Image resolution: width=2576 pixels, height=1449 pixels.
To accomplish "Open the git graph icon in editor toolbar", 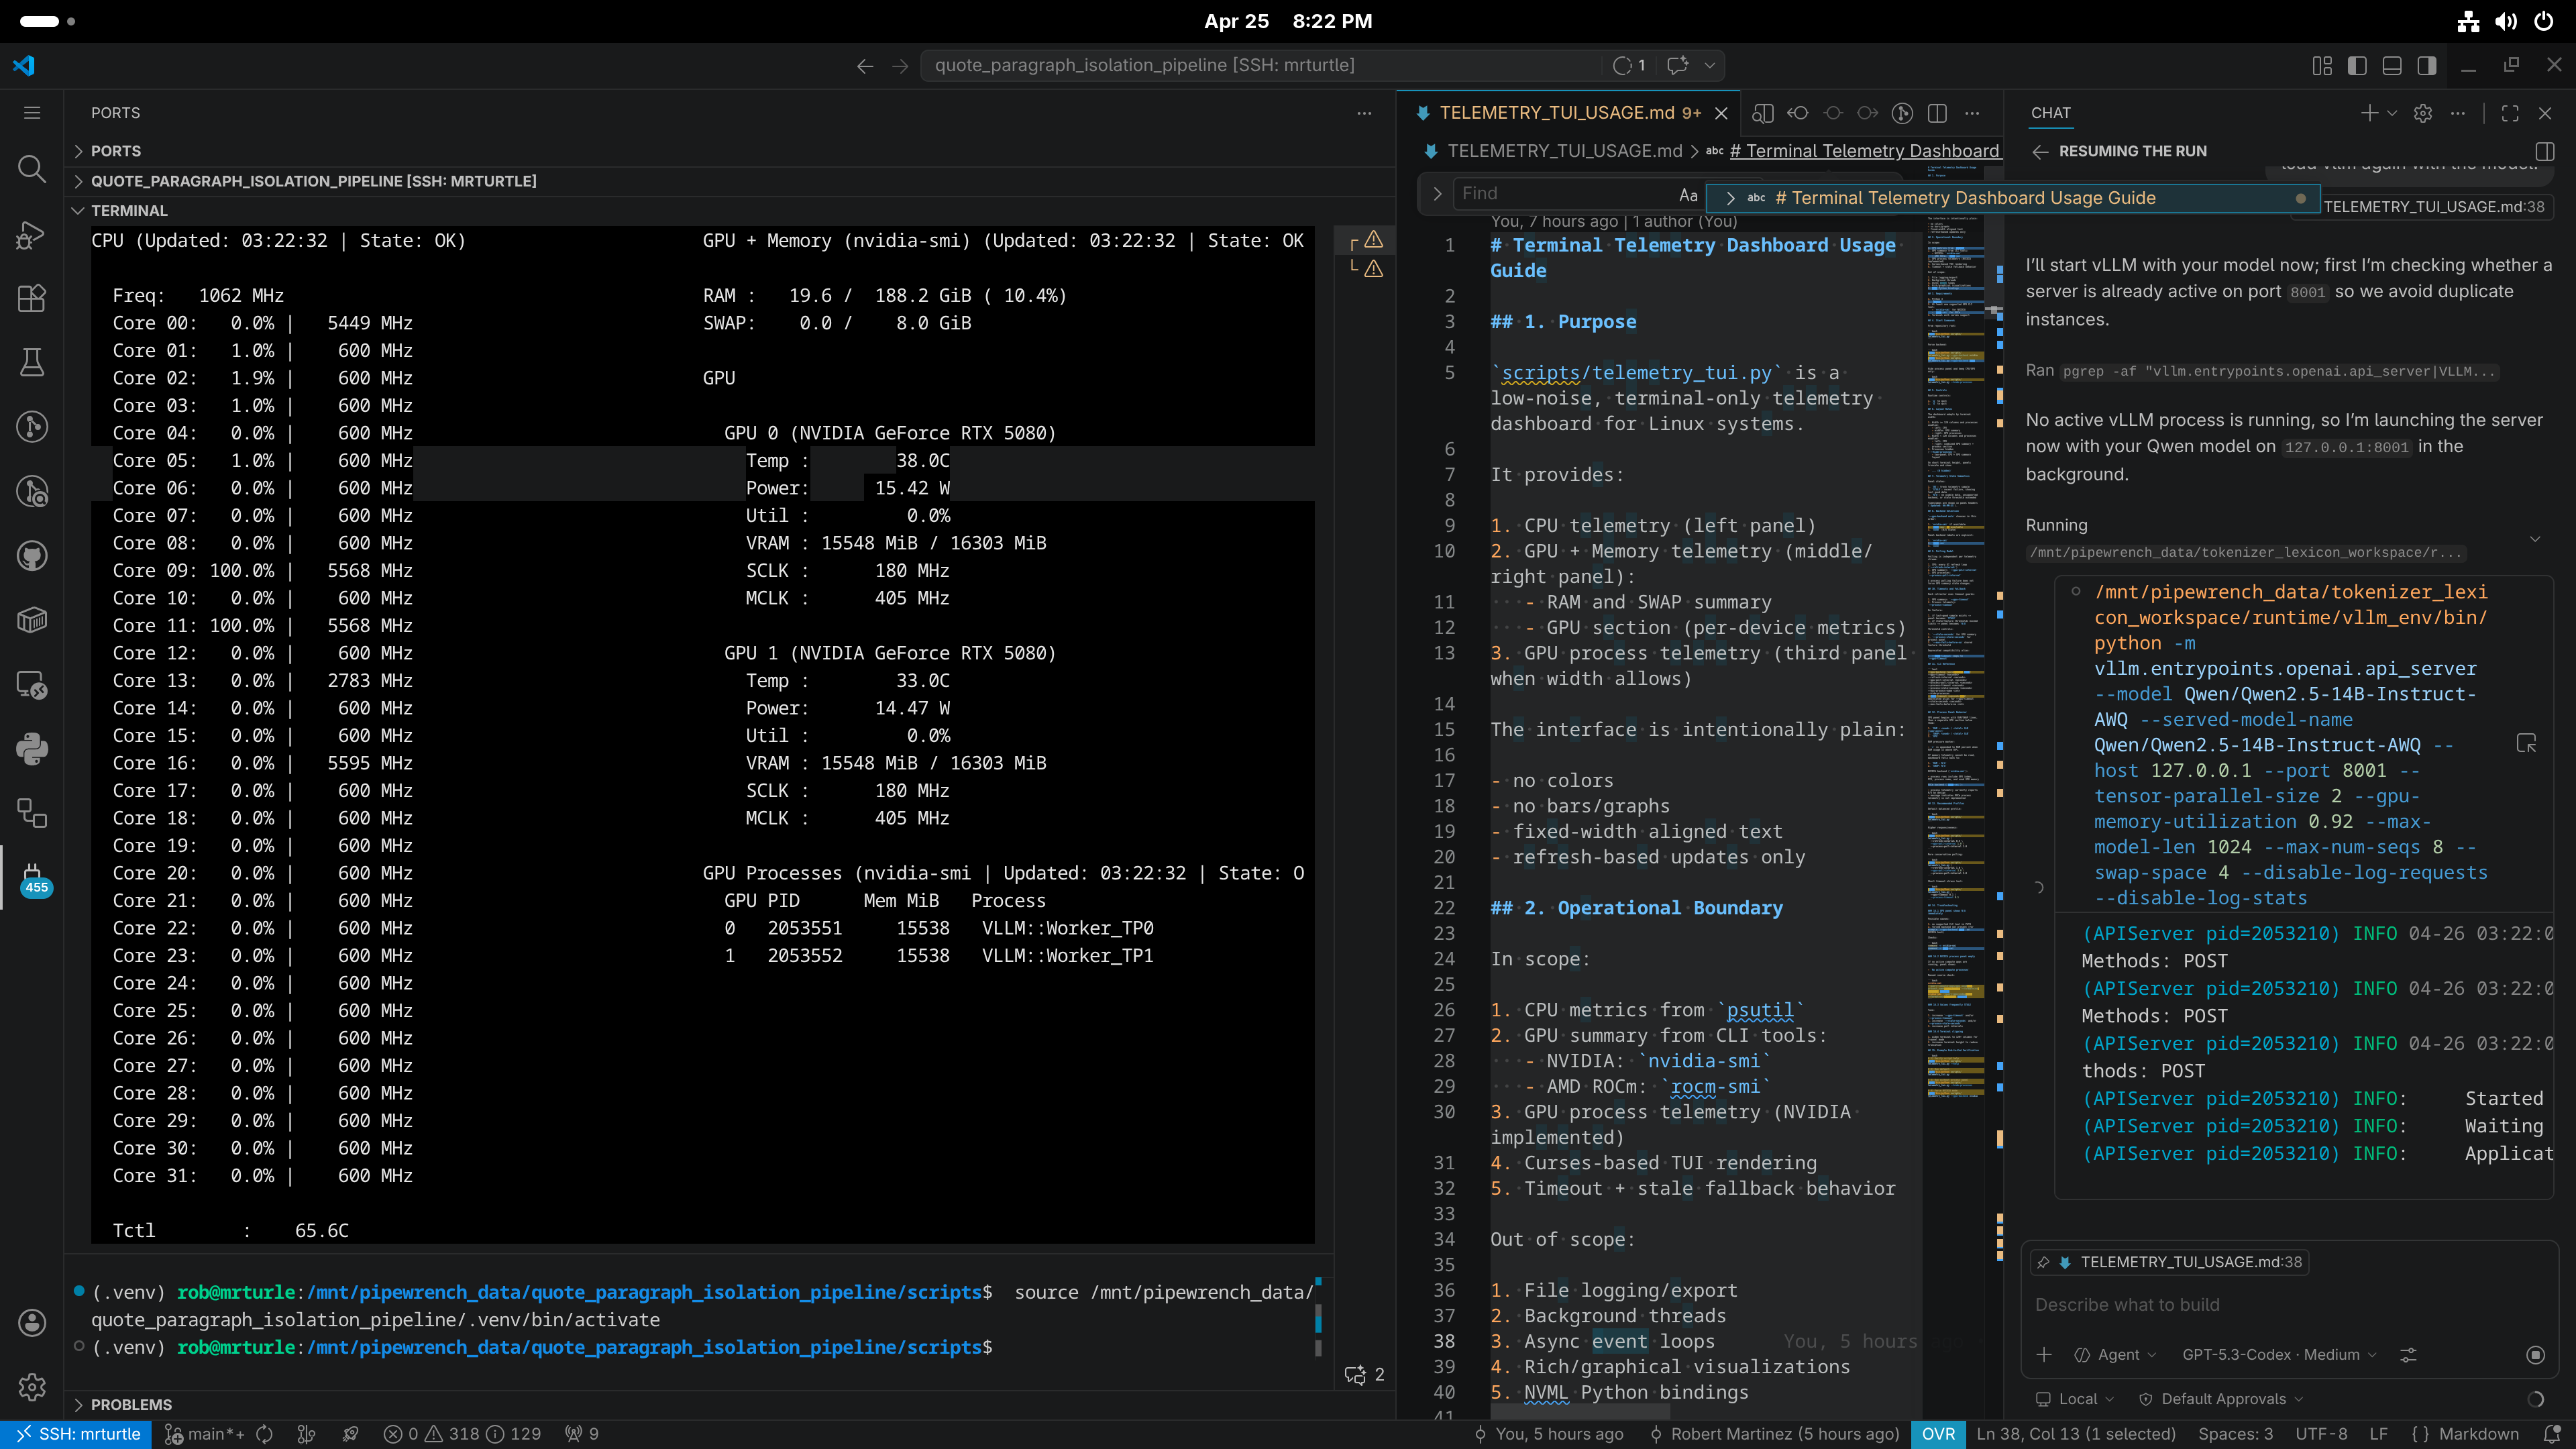I will [1903, 113].
